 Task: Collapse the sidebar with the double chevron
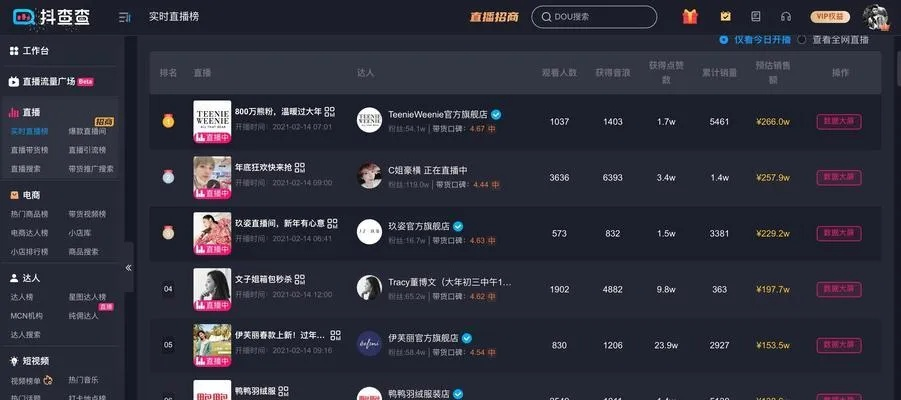coord(128,267)
